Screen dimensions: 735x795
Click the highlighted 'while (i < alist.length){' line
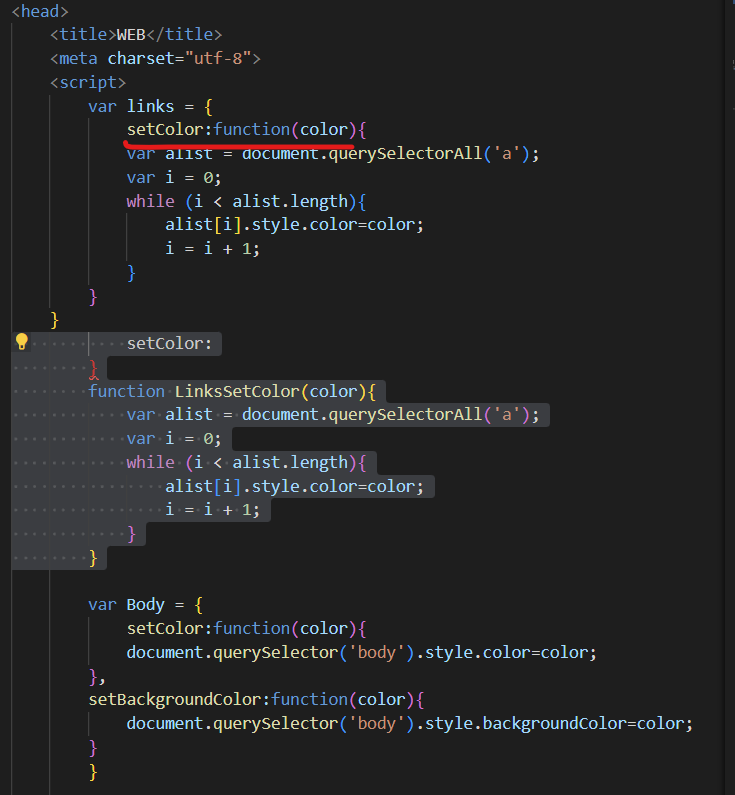tap(246, 462)
